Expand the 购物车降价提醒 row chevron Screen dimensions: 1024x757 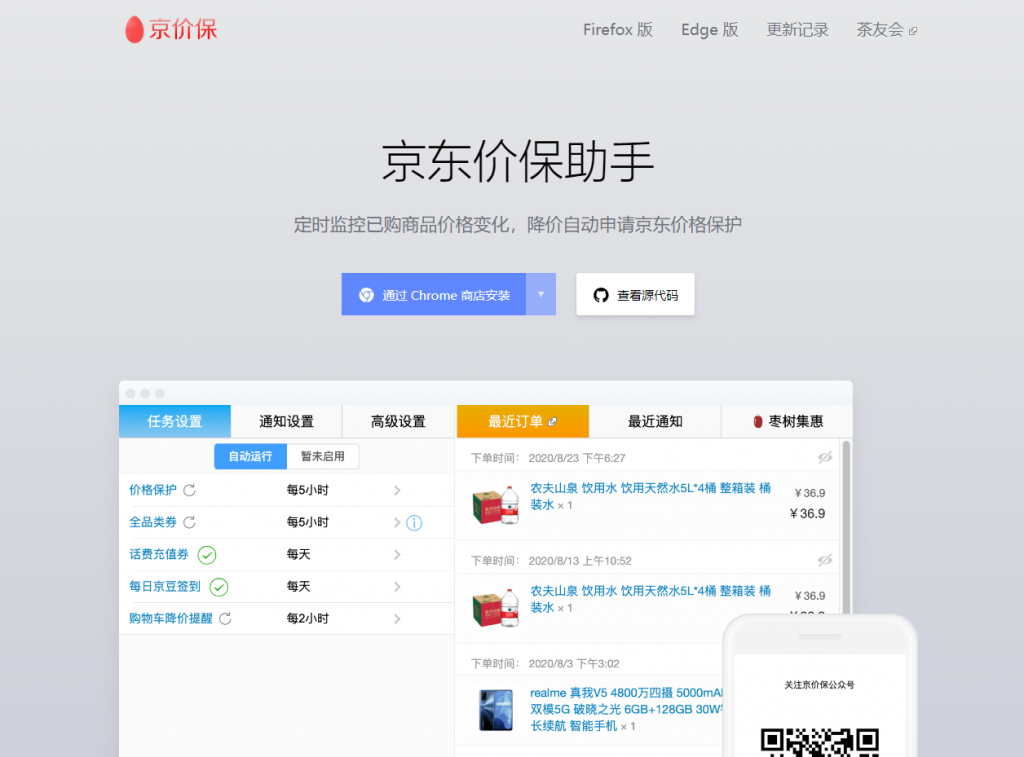397,619
